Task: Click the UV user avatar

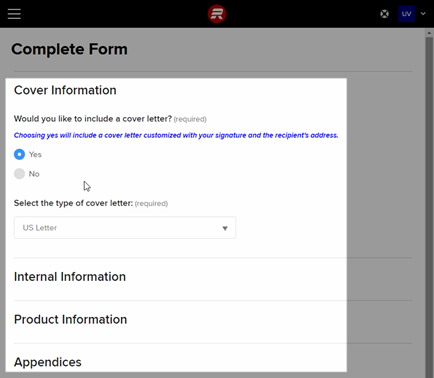Action: click(406, 14)
